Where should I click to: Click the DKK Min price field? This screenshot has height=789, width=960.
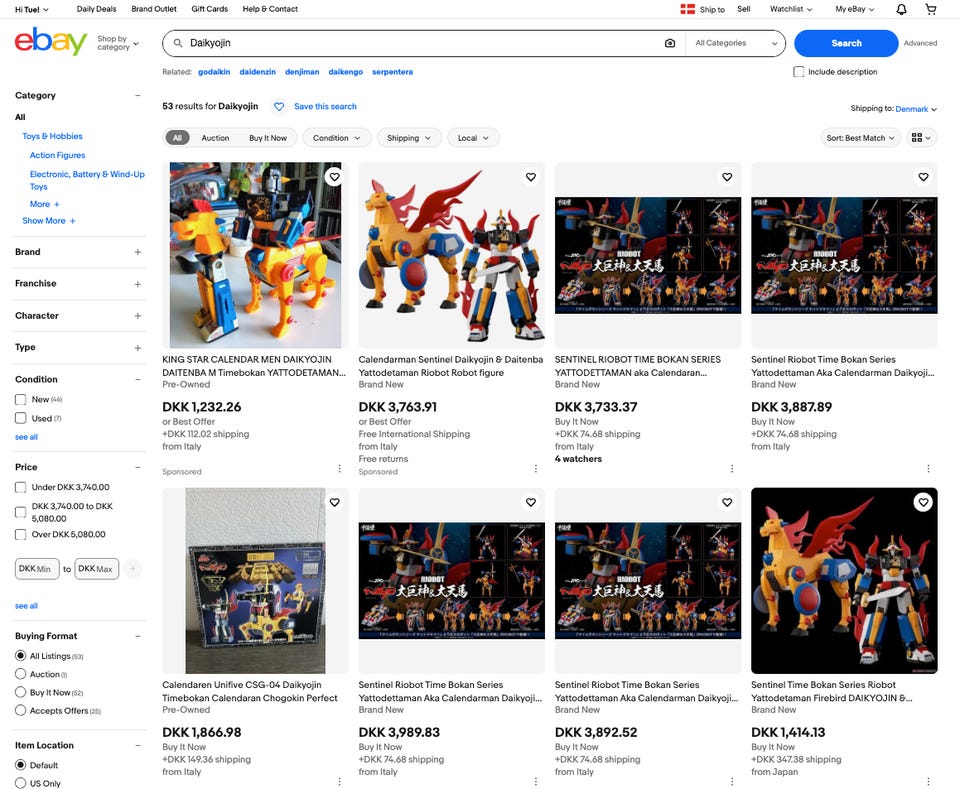coord(37,569)
